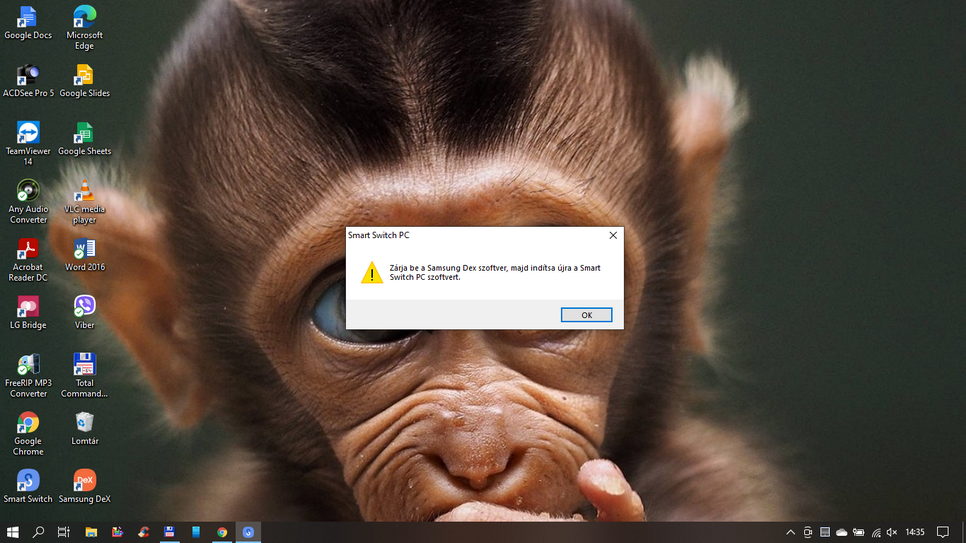Open the blue phone app on taskbar
Screen dimensions: 966x543
pos(196,532)
